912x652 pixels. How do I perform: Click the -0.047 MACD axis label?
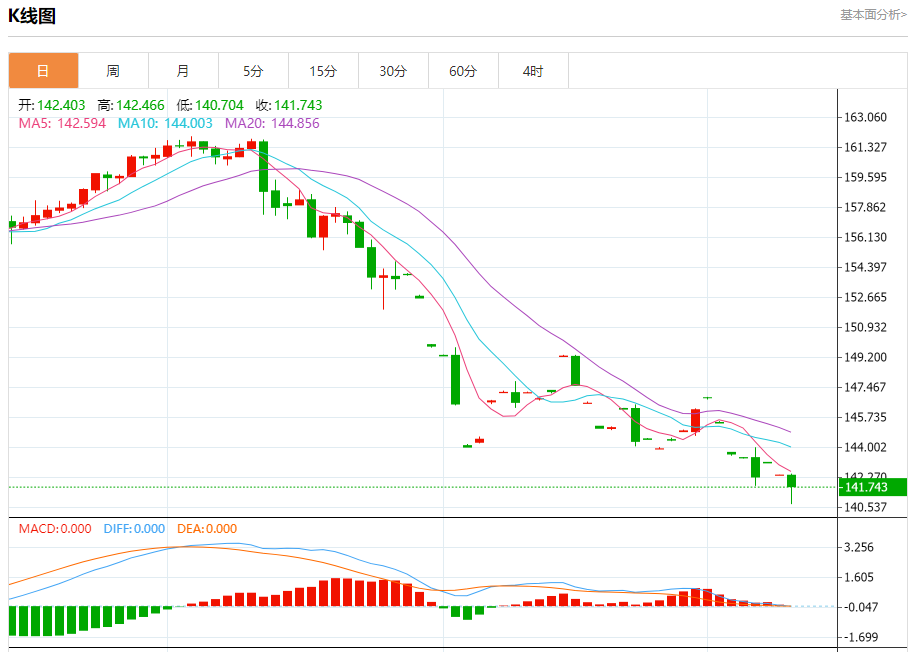pyautogui.click(x=861, y=607)
